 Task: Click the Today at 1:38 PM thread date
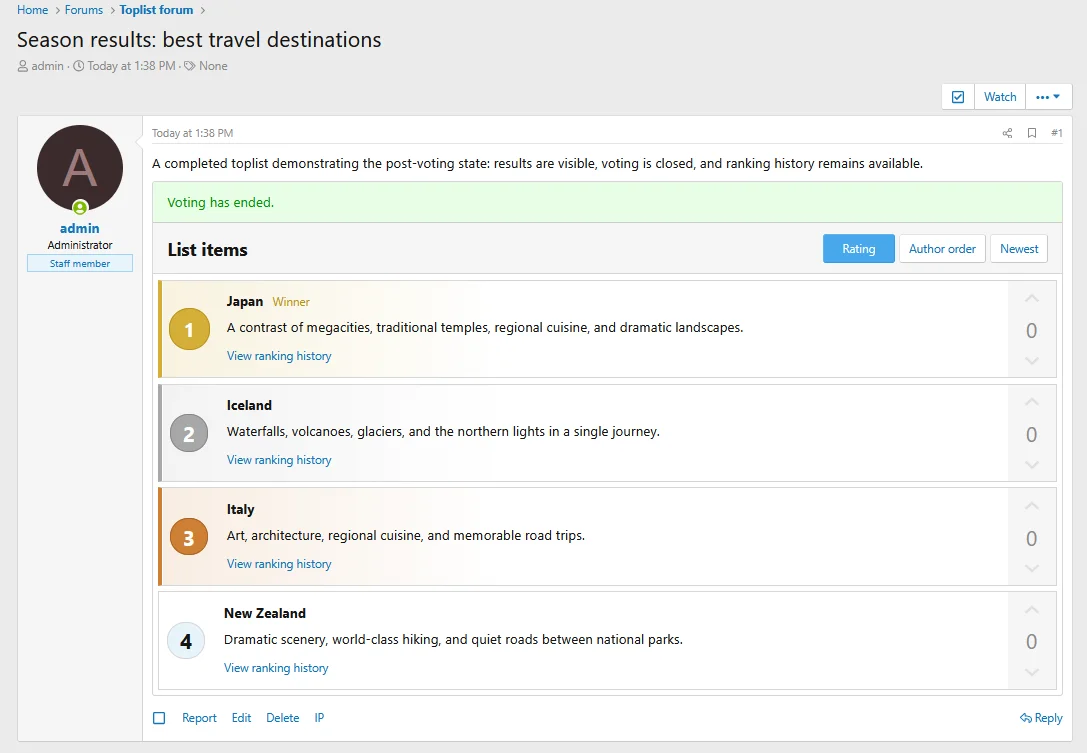[131, 66]
